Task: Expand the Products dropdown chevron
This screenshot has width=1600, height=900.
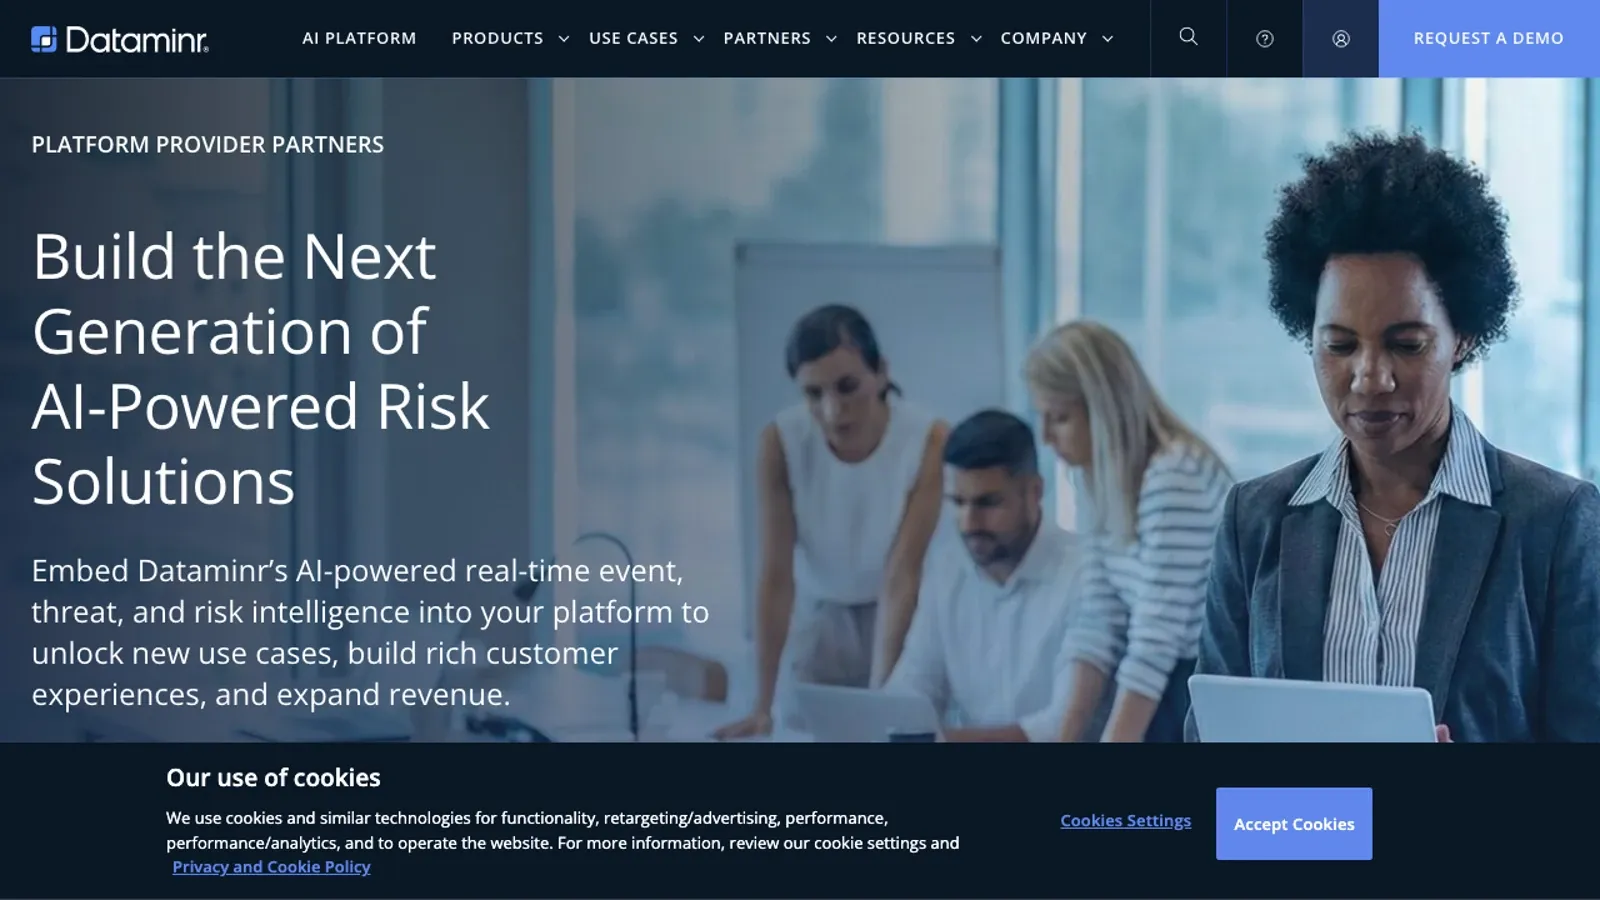Action: [x=564, y=39]
